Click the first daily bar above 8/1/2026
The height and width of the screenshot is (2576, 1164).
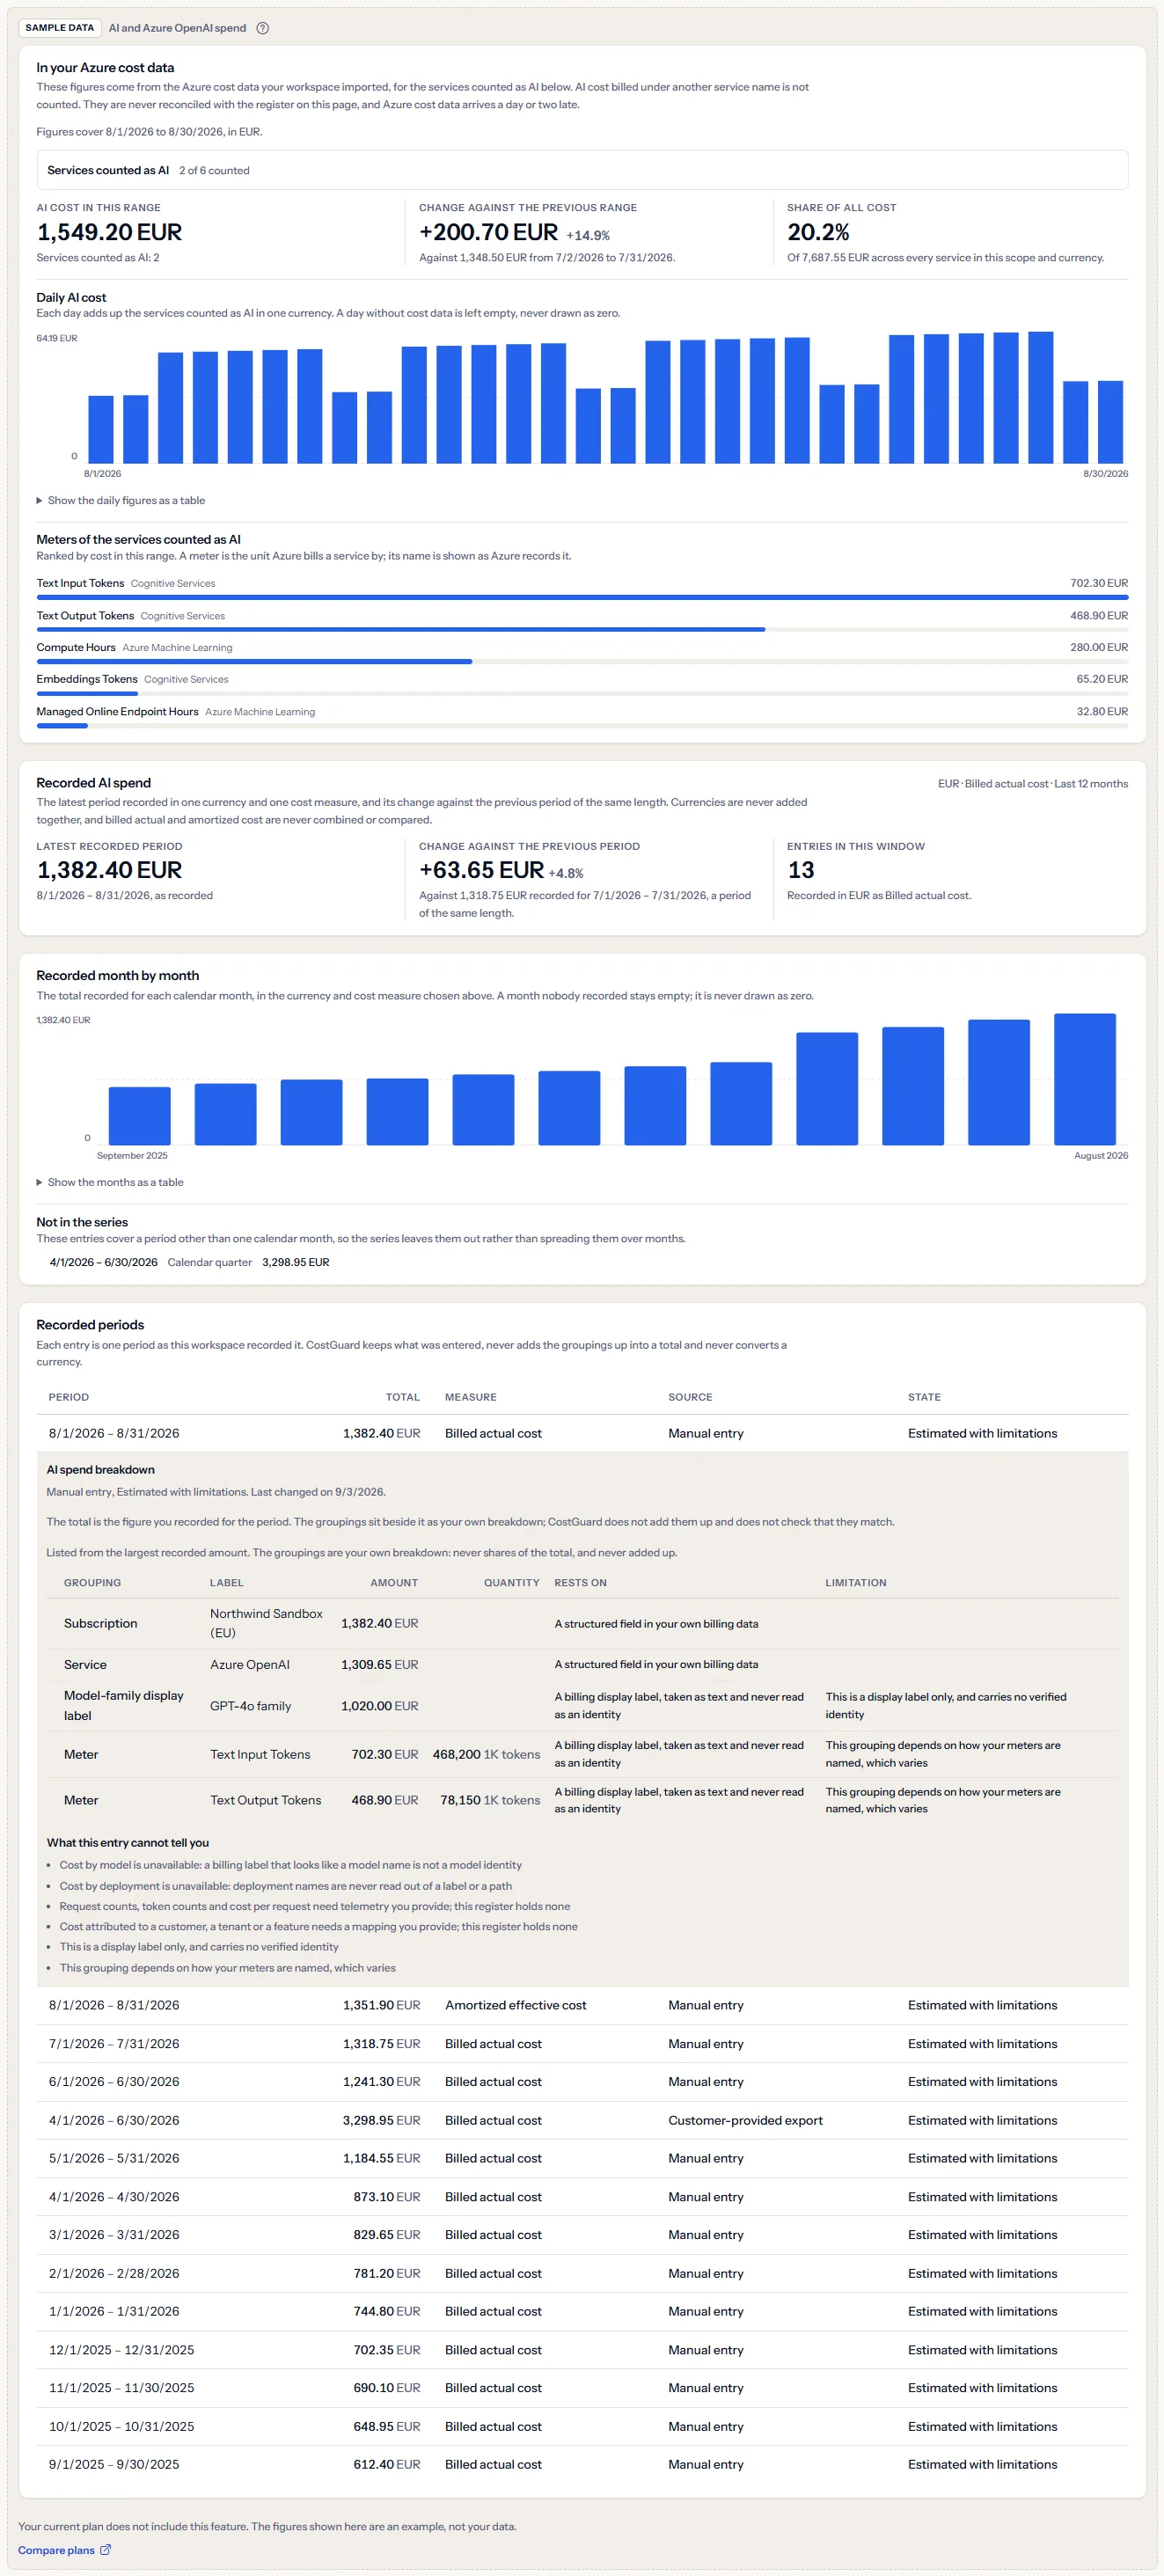(101, 429)
